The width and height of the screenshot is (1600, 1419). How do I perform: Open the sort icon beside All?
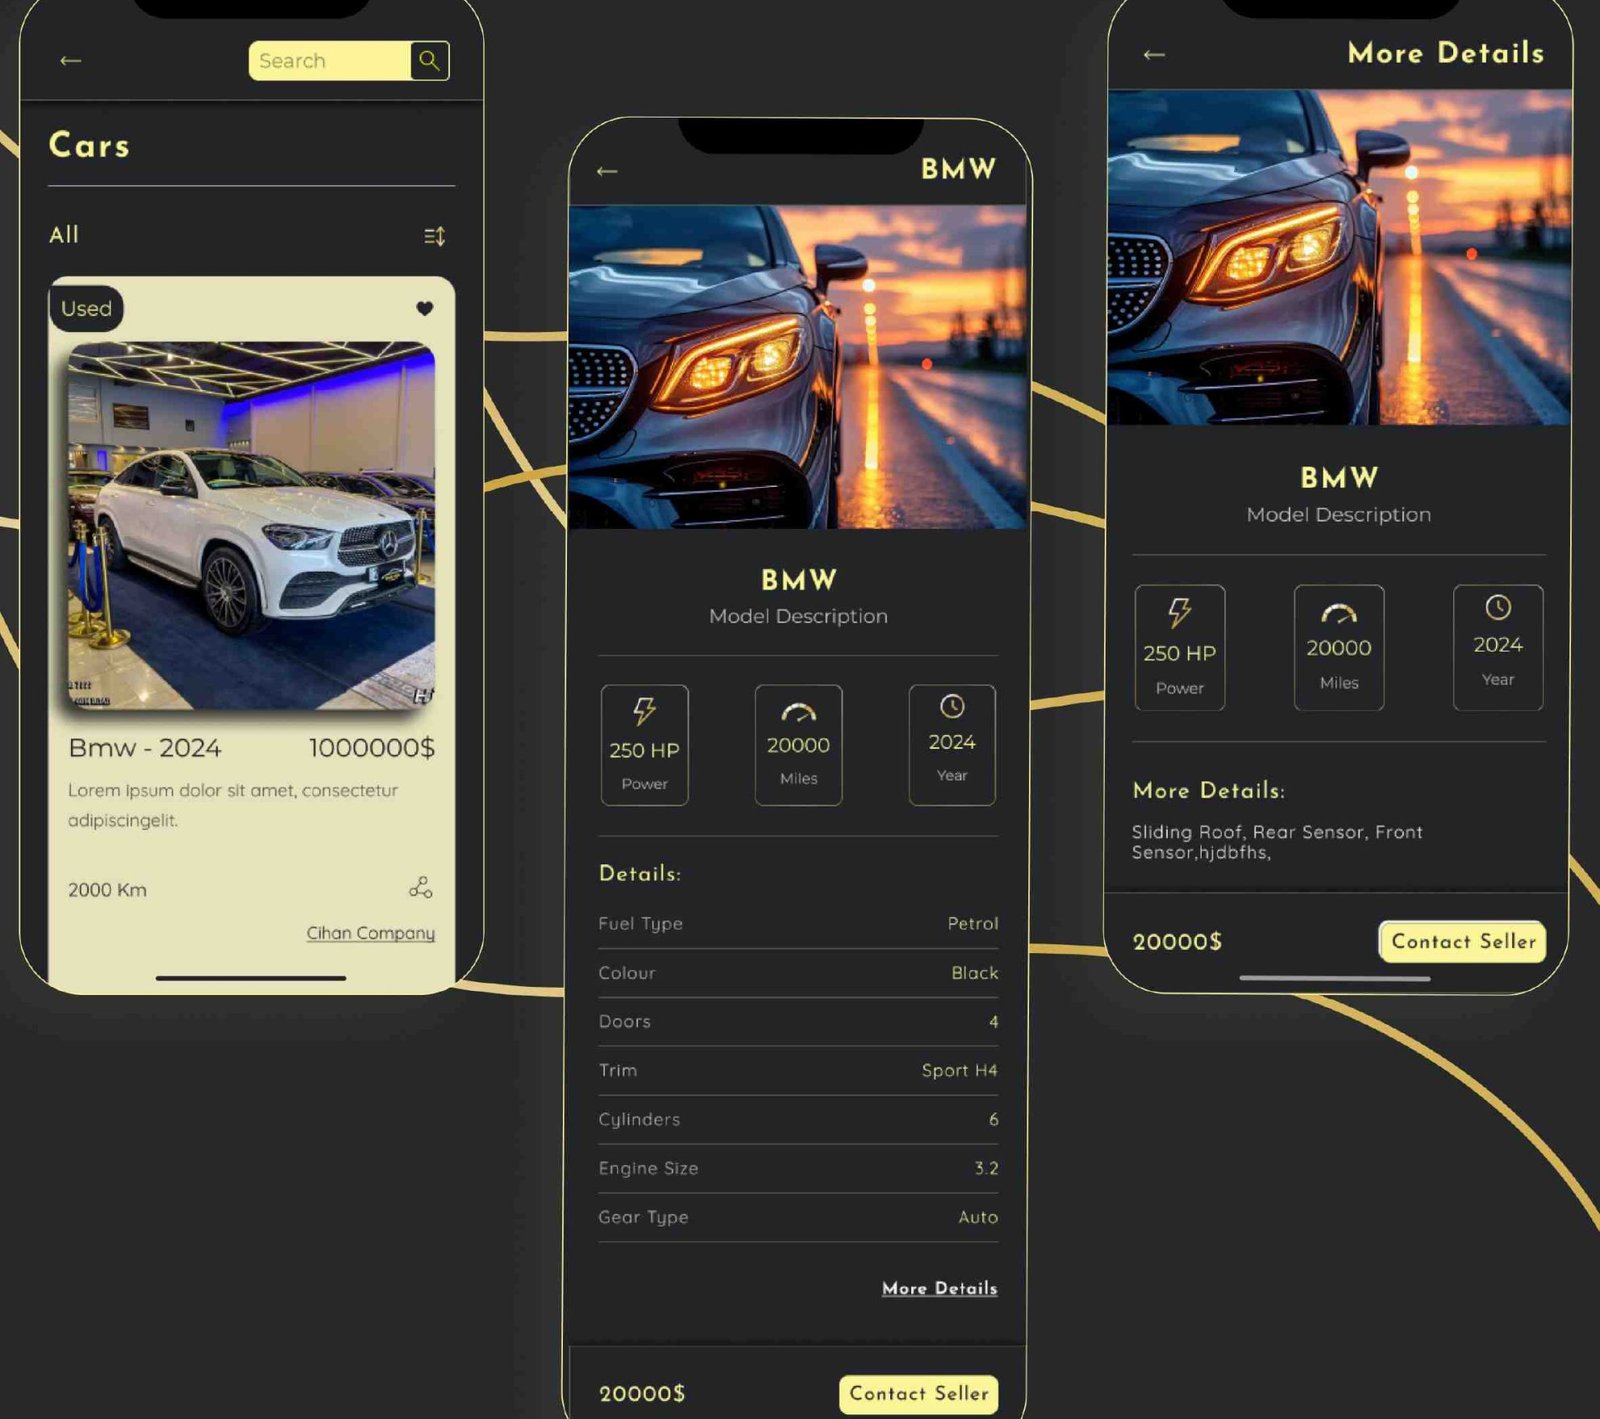click(434, 236)
